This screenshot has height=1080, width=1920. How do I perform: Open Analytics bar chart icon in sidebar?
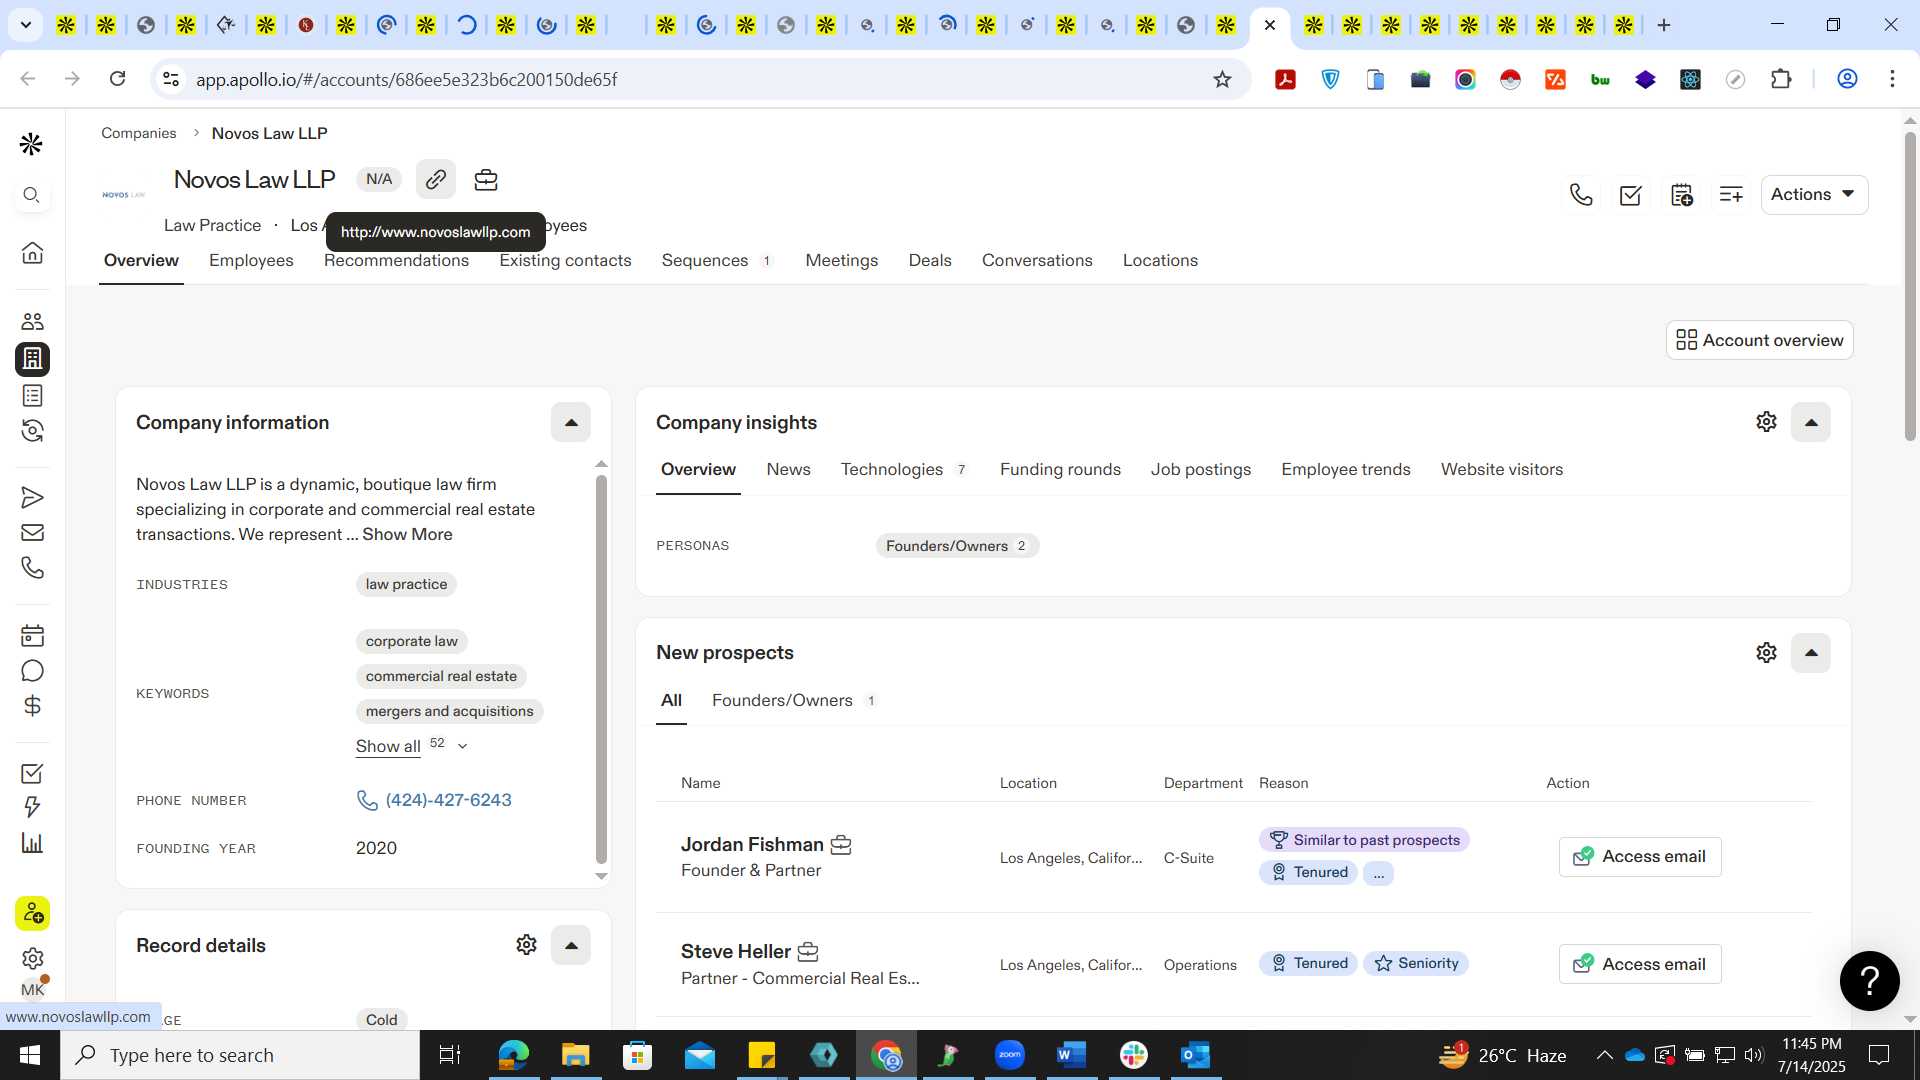(x=32, y=842)
